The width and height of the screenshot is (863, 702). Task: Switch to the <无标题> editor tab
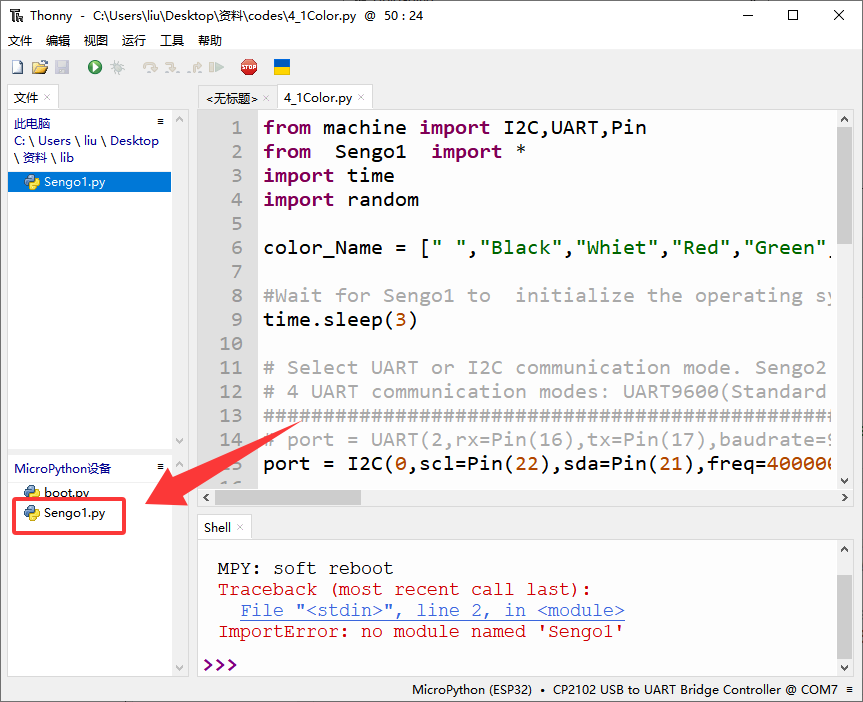(x=232, y=98)
